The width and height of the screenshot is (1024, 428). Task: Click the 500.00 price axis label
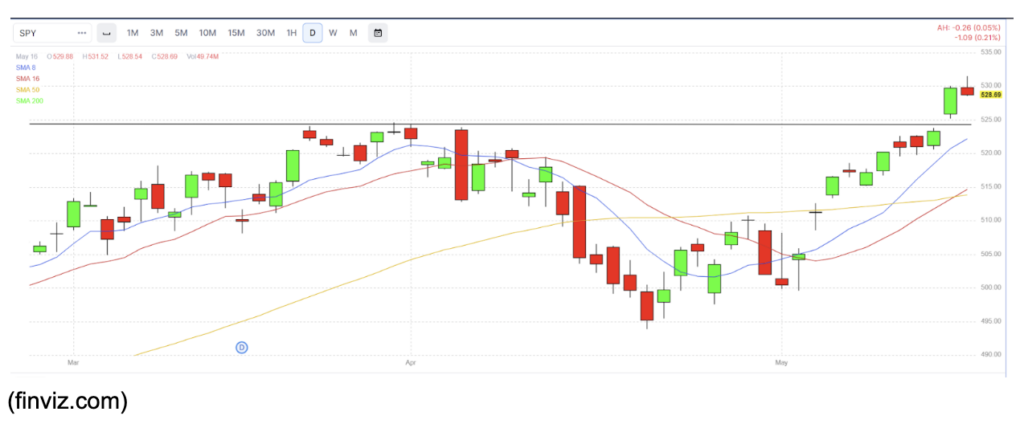[991, 287]
